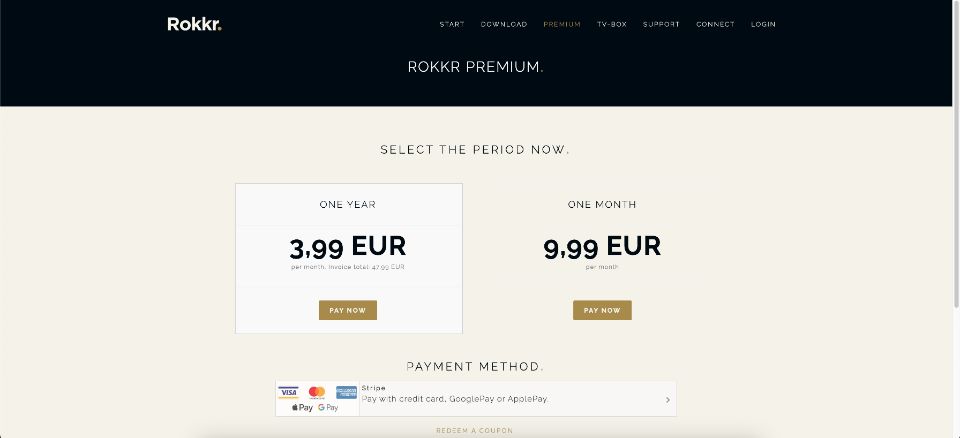Click the Apple Pay icon
This screenshot has width=960, height=438.
[302, 407]
